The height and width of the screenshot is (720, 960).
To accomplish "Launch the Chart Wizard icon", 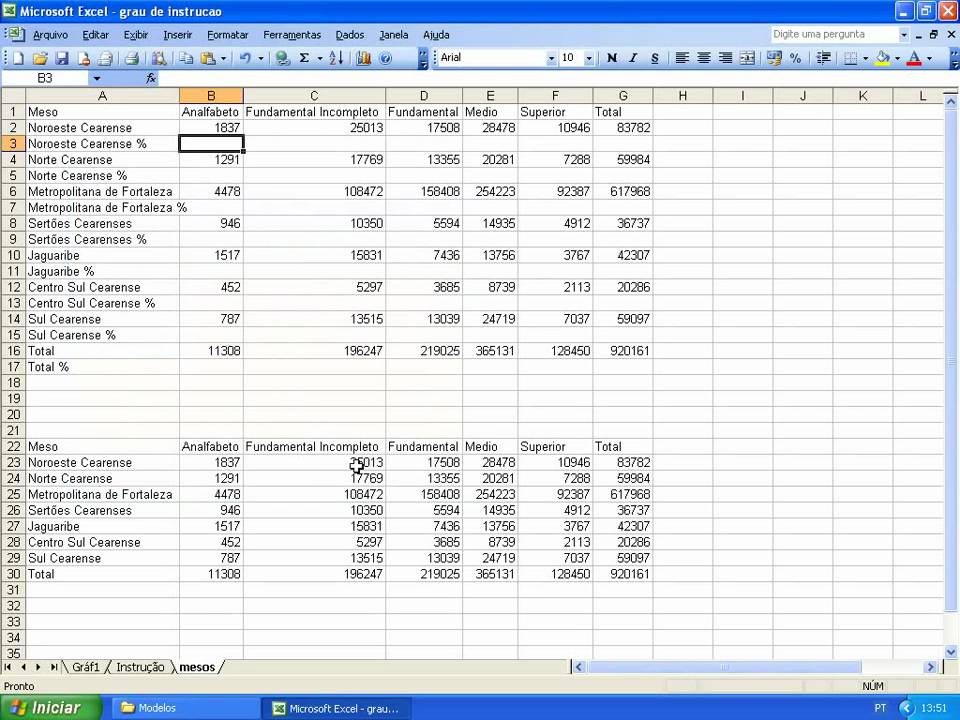I will coord(364,58).
